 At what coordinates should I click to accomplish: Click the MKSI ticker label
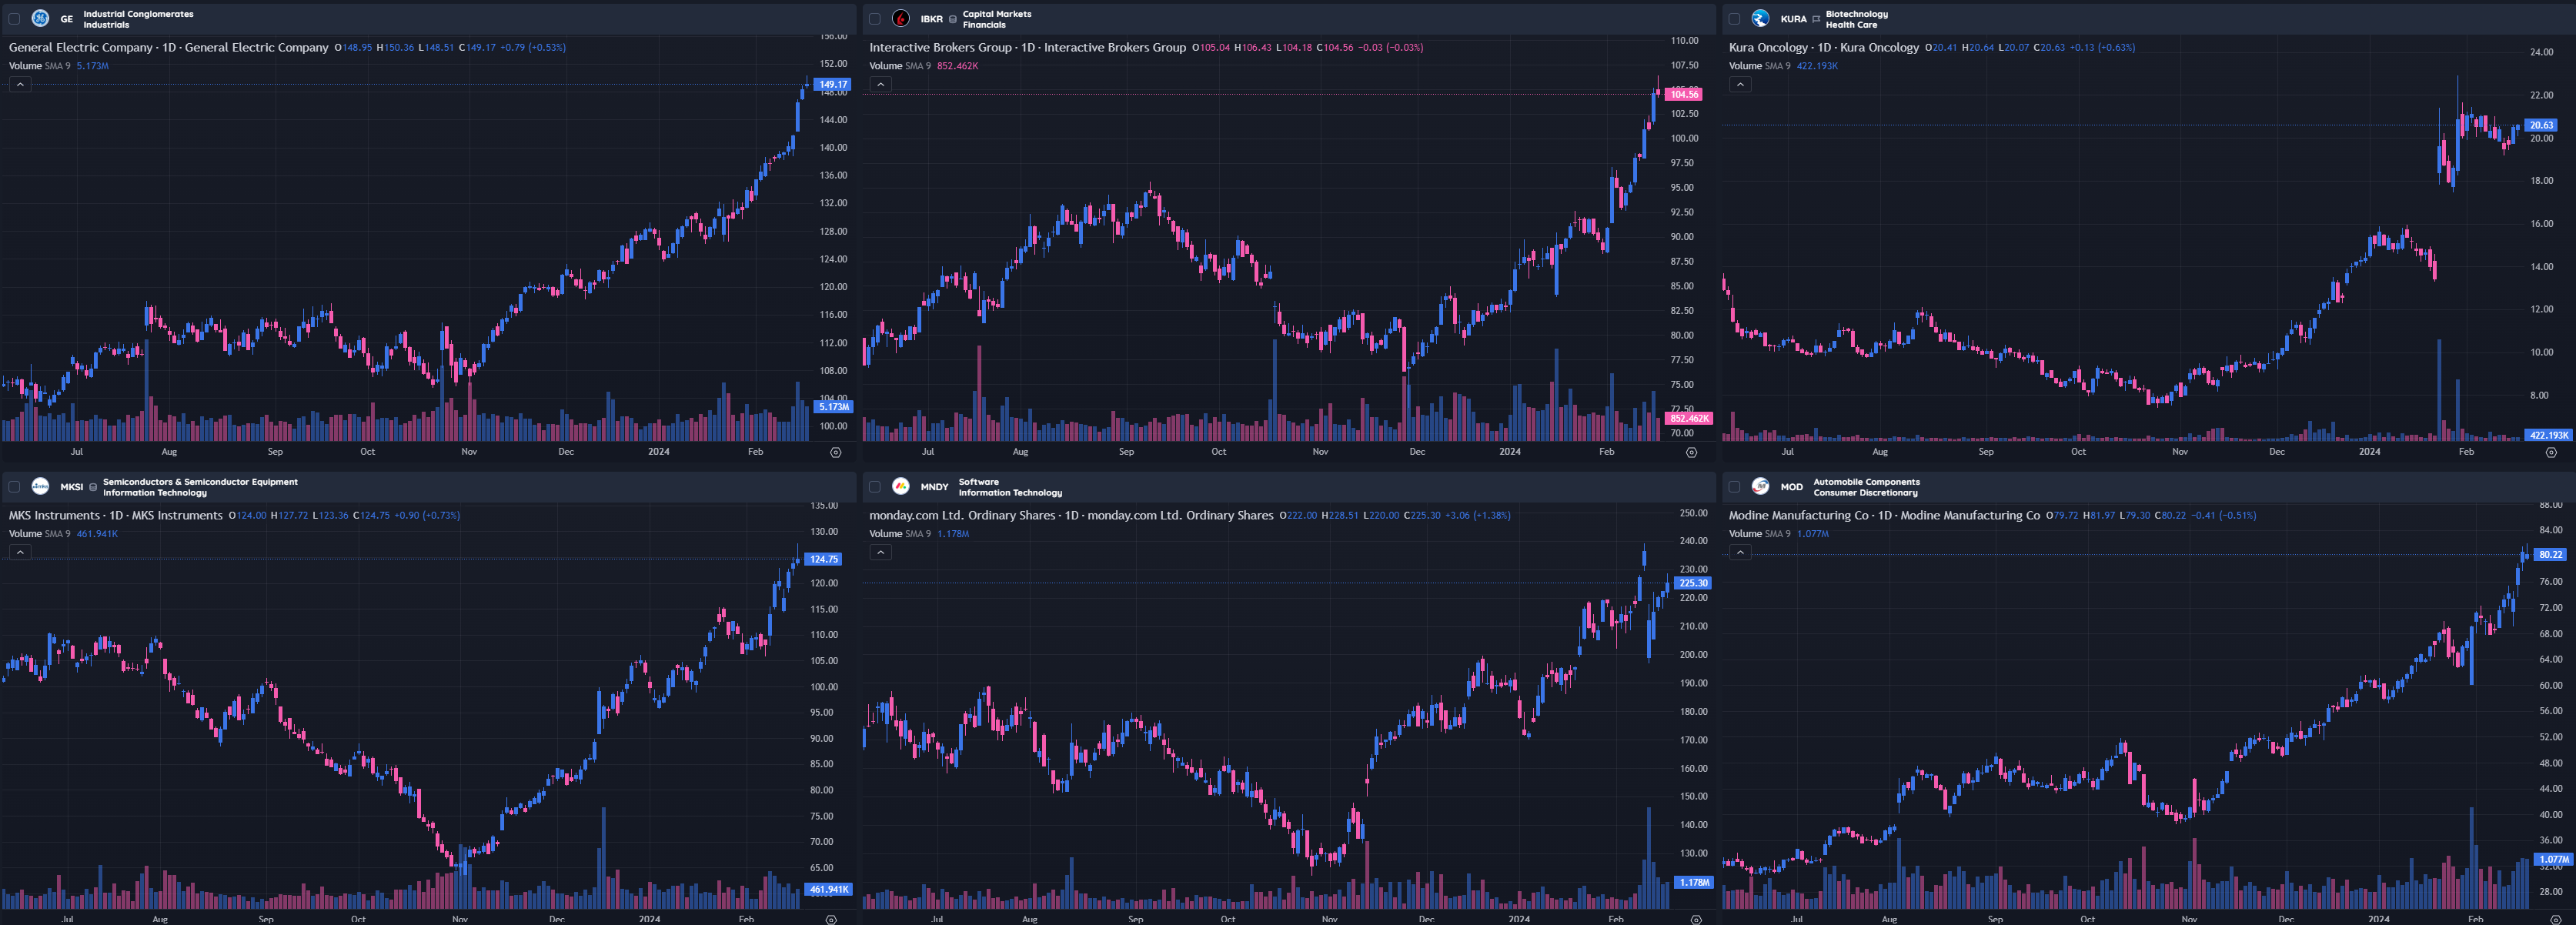pyautogui.click(x=71, y=487)
